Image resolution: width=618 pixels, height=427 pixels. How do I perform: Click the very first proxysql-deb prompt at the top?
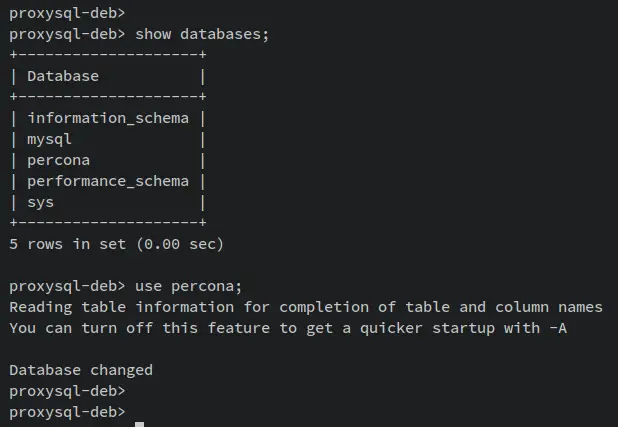(x=67, y=13)
